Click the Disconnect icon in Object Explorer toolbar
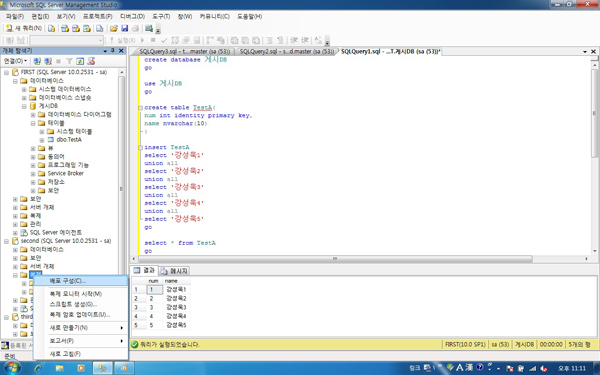The image size is (600, 375). (x=48, y=61)
